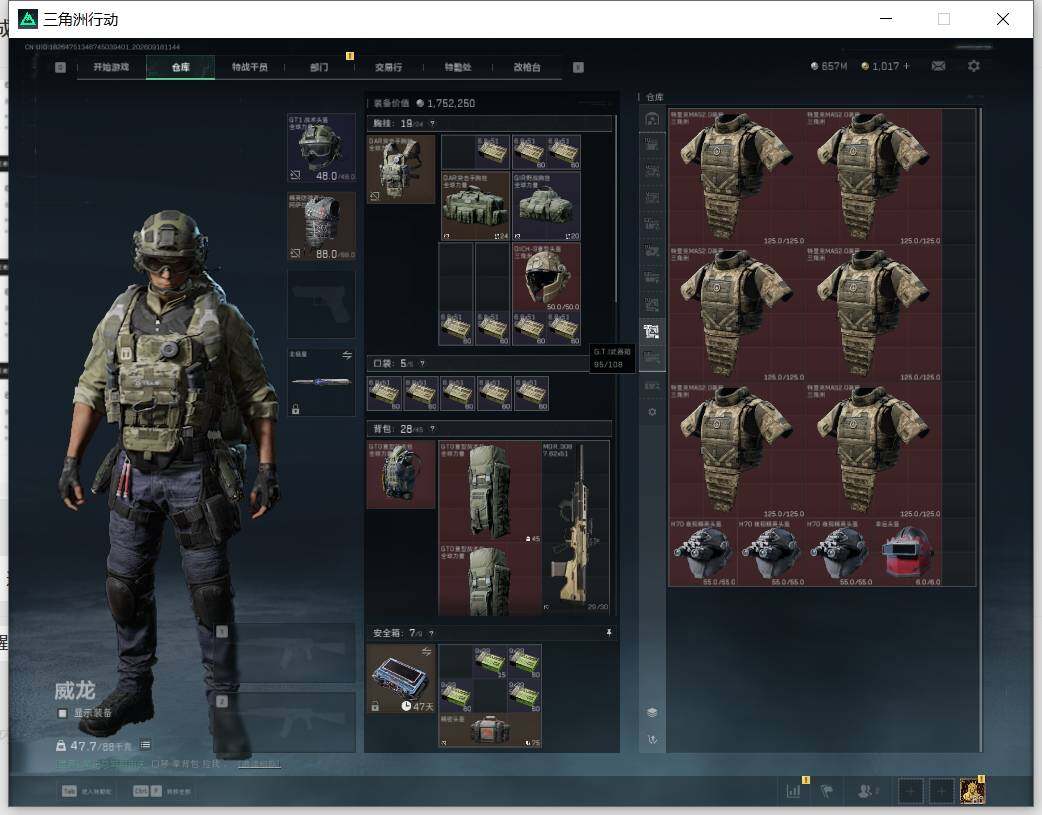Open the statistics chart icon at bottom

tap(793, 791)
